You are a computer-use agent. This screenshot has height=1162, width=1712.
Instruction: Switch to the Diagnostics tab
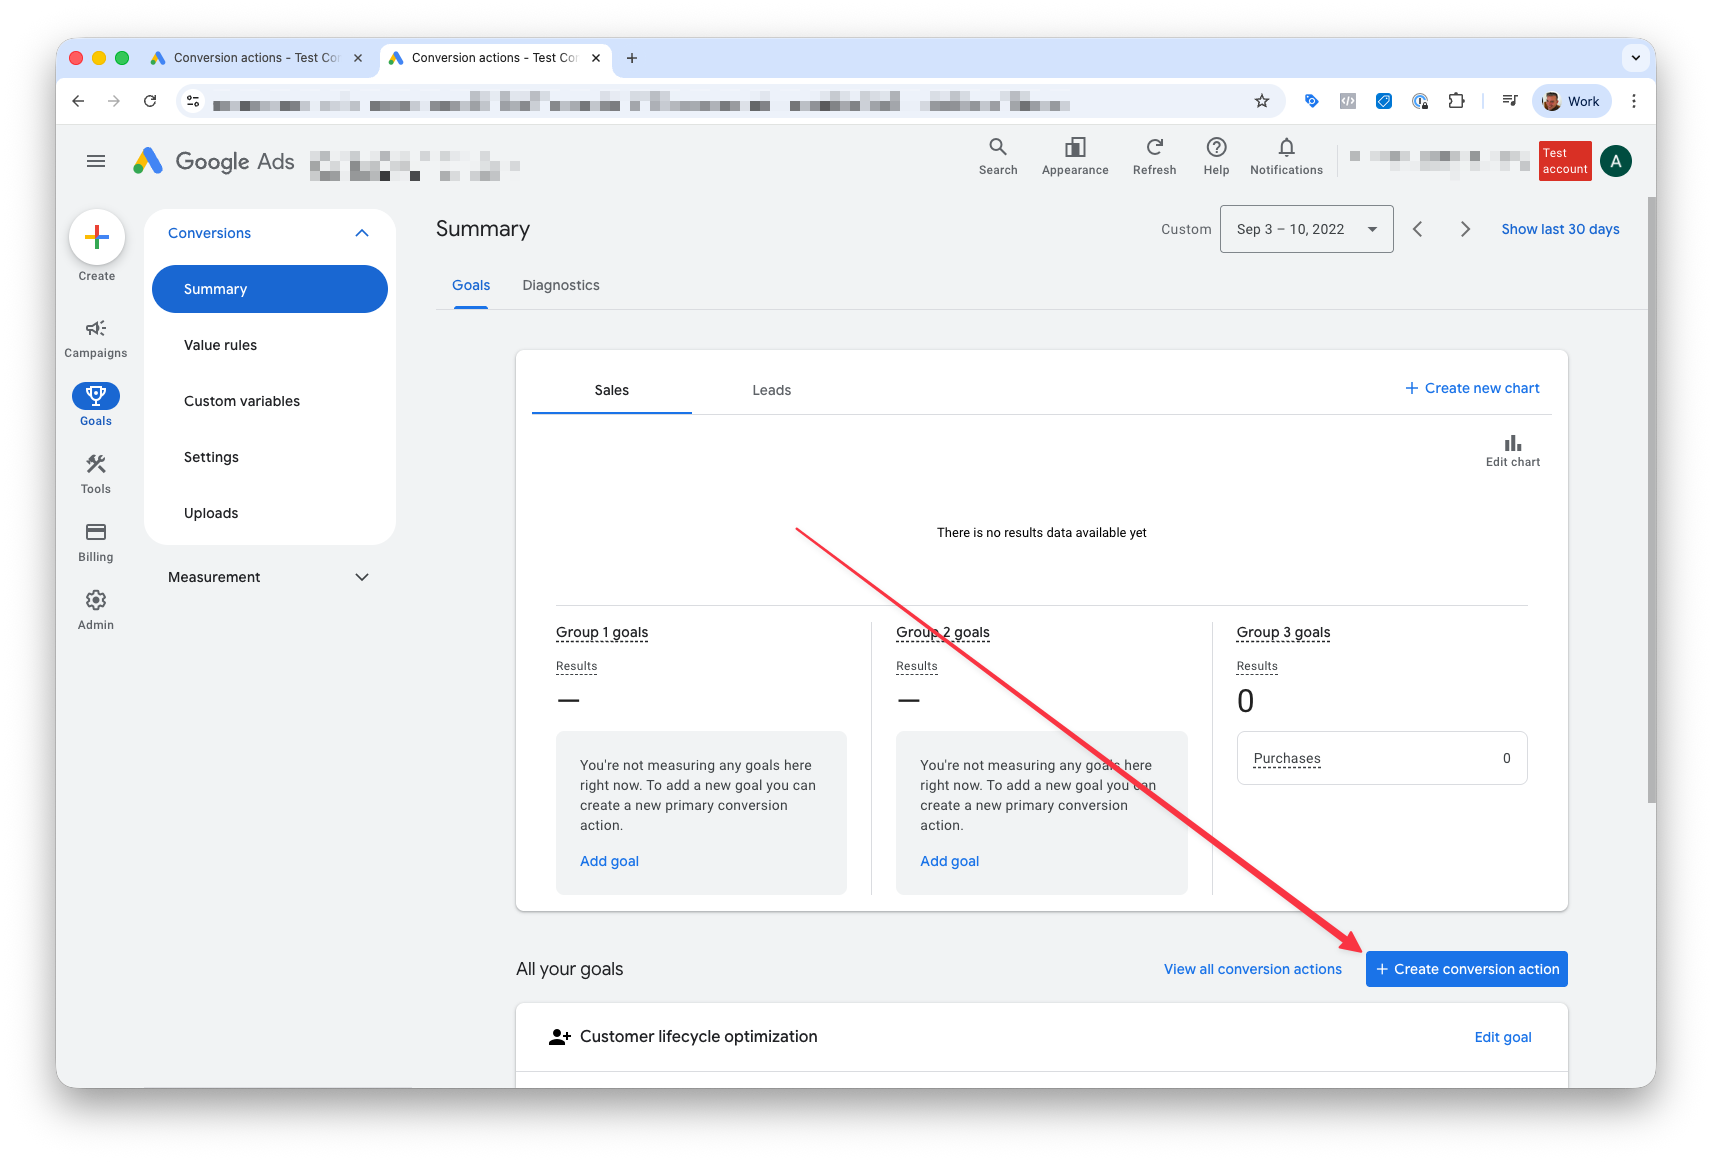(560, 285)
